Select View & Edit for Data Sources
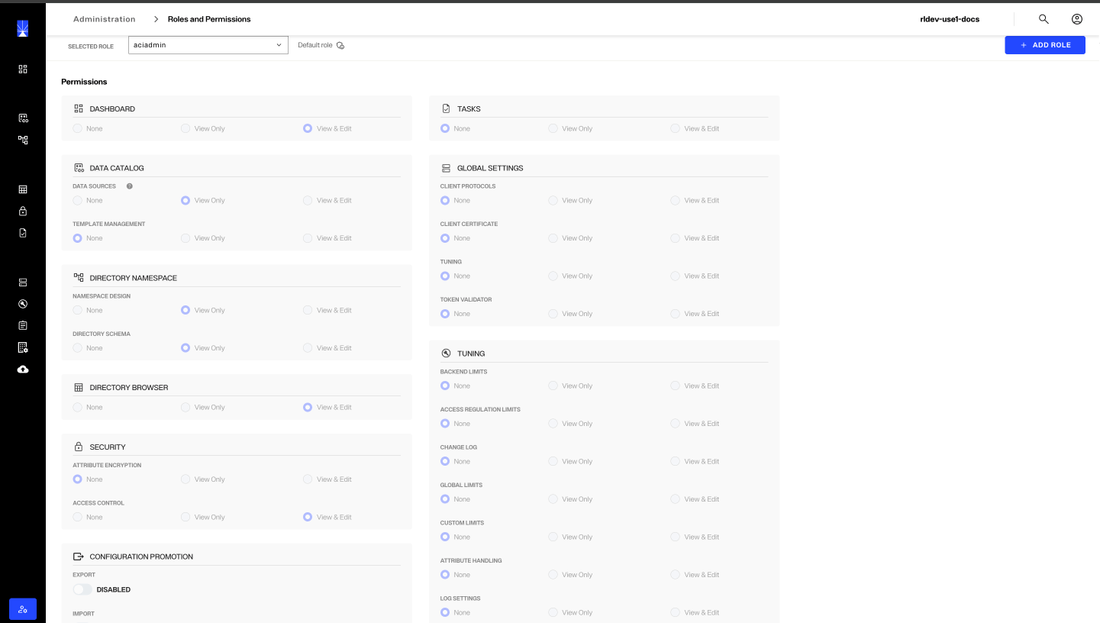1100x623 pixels. (307, 201)
